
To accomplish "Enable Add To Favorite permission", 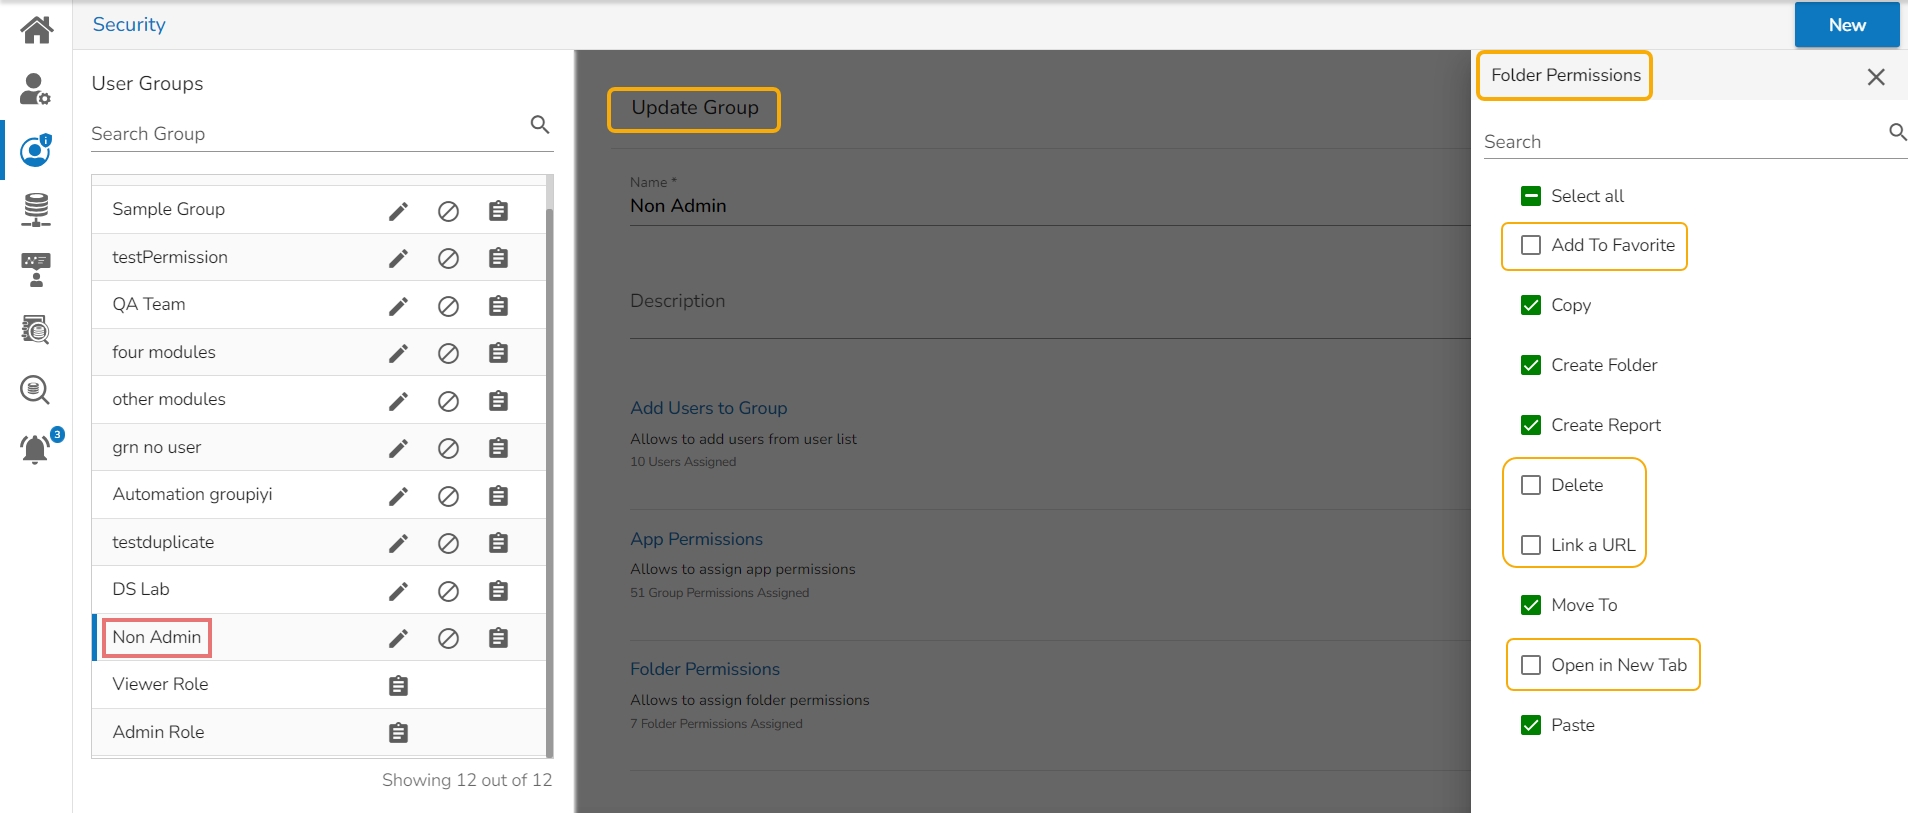I will (1530, 245).
